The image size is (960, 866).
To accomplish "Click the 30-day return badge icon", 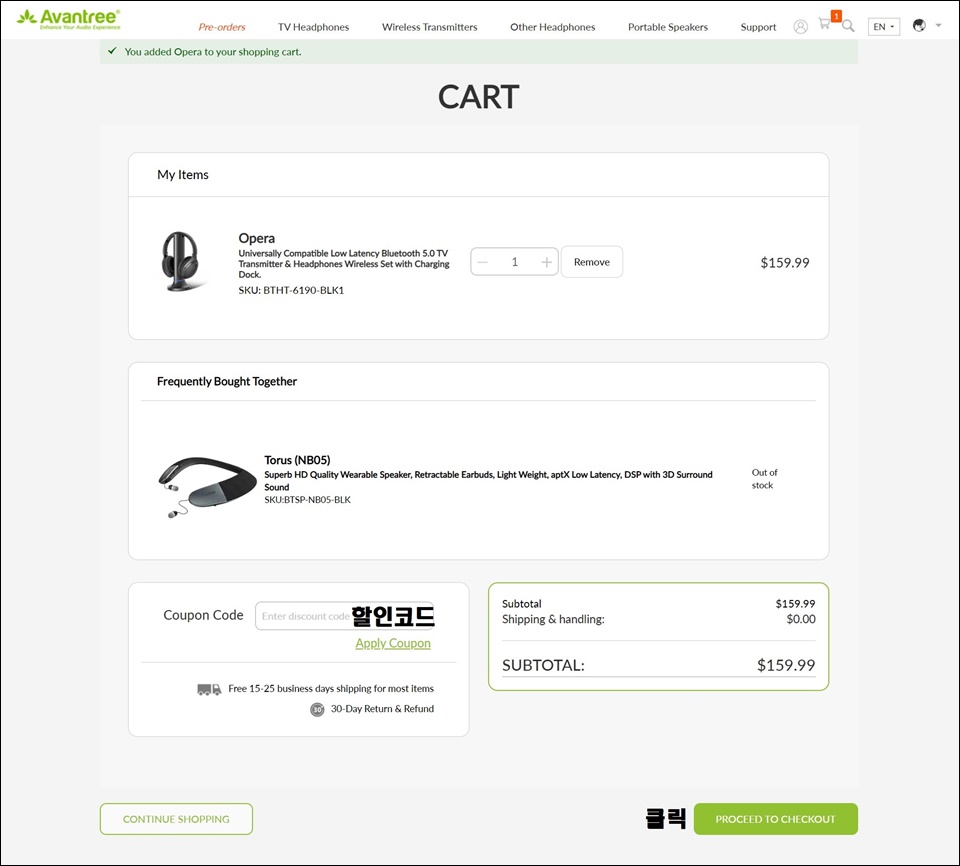I will point(317,709).
